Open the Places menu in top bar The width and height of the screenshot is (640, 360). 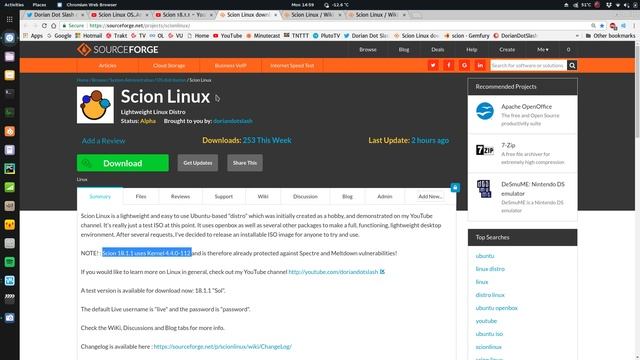(39, 4)
